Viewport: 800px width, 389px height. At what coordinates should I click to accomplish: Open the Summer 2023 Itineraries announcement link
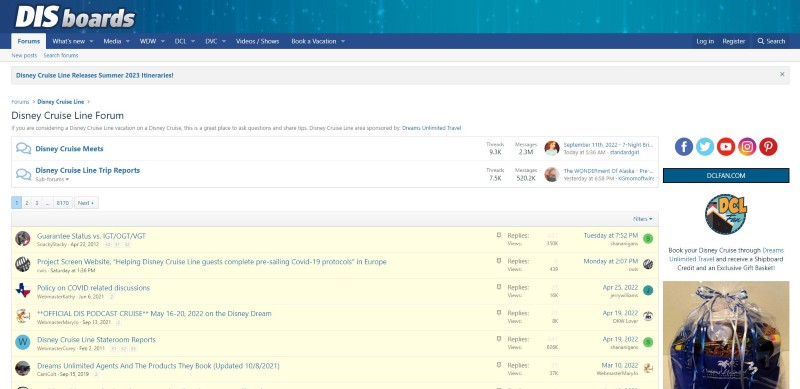94,75
